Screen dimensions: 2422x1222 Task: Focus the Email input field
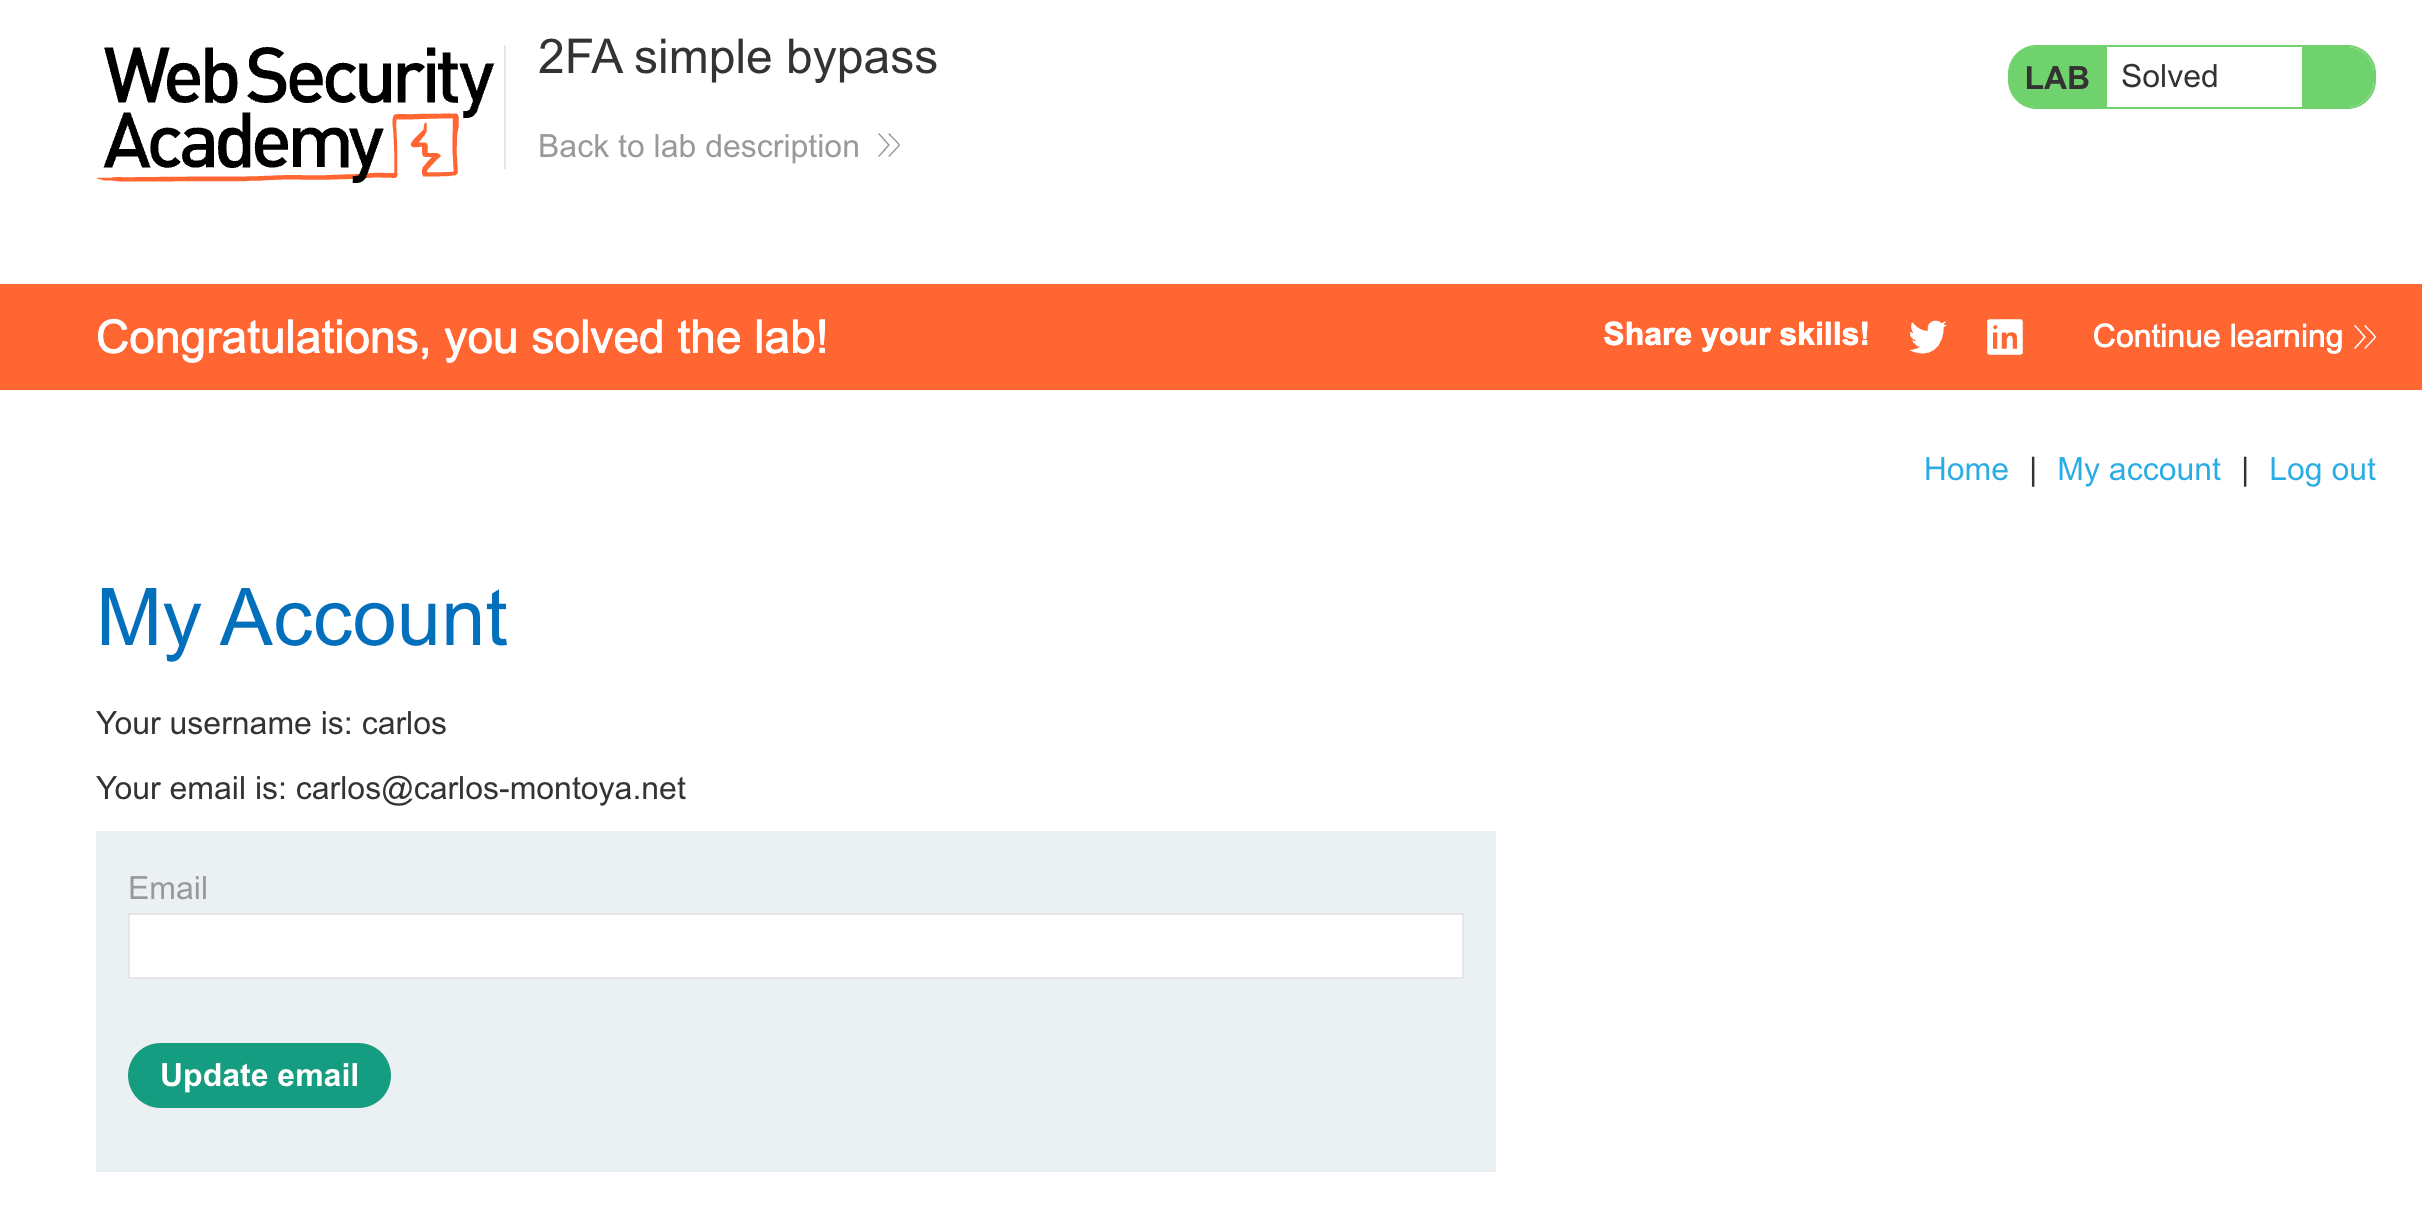click(x=795, y=945)
